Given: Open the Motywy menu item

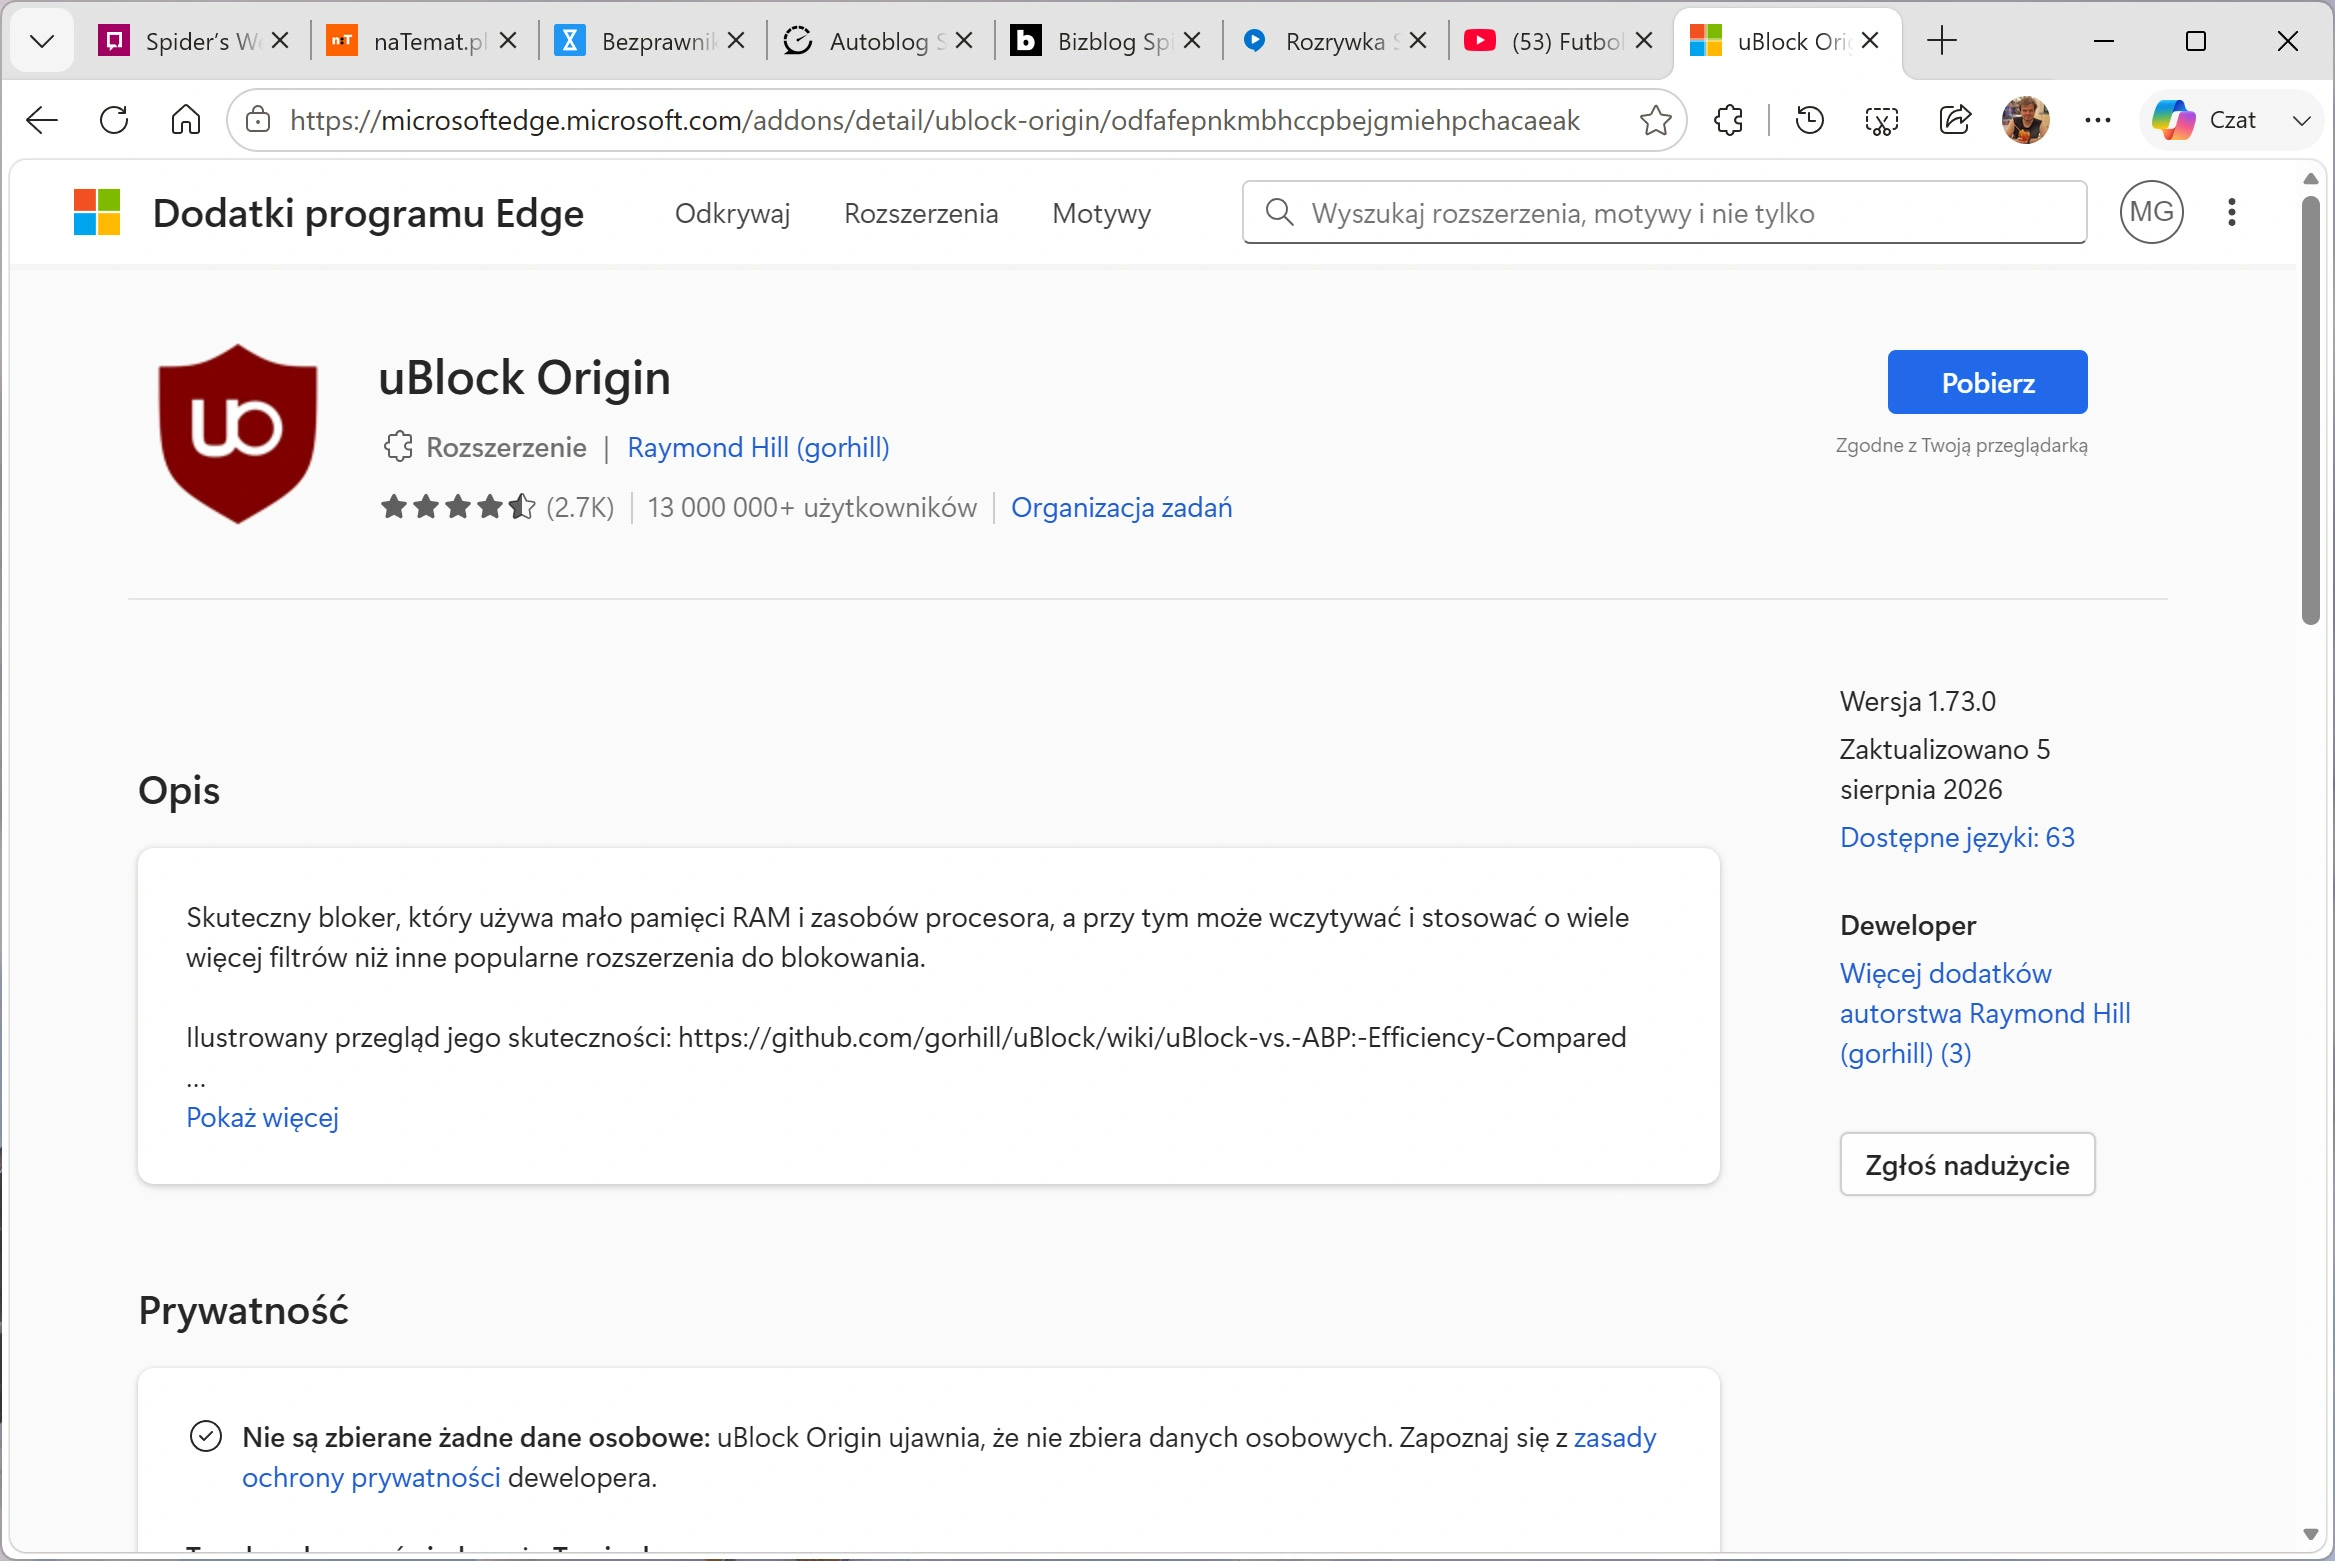Looking at the screenshot, I should [x=1101, y=214].
